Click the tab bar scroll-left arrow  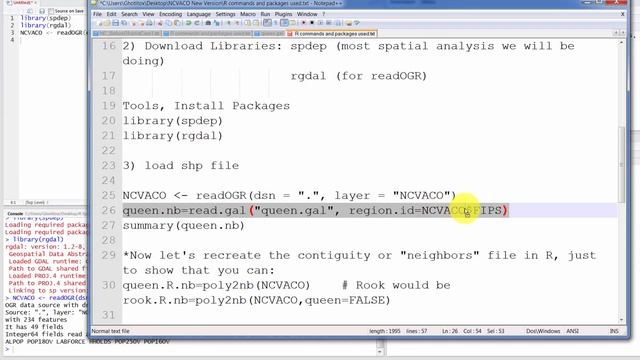point(616,33)
